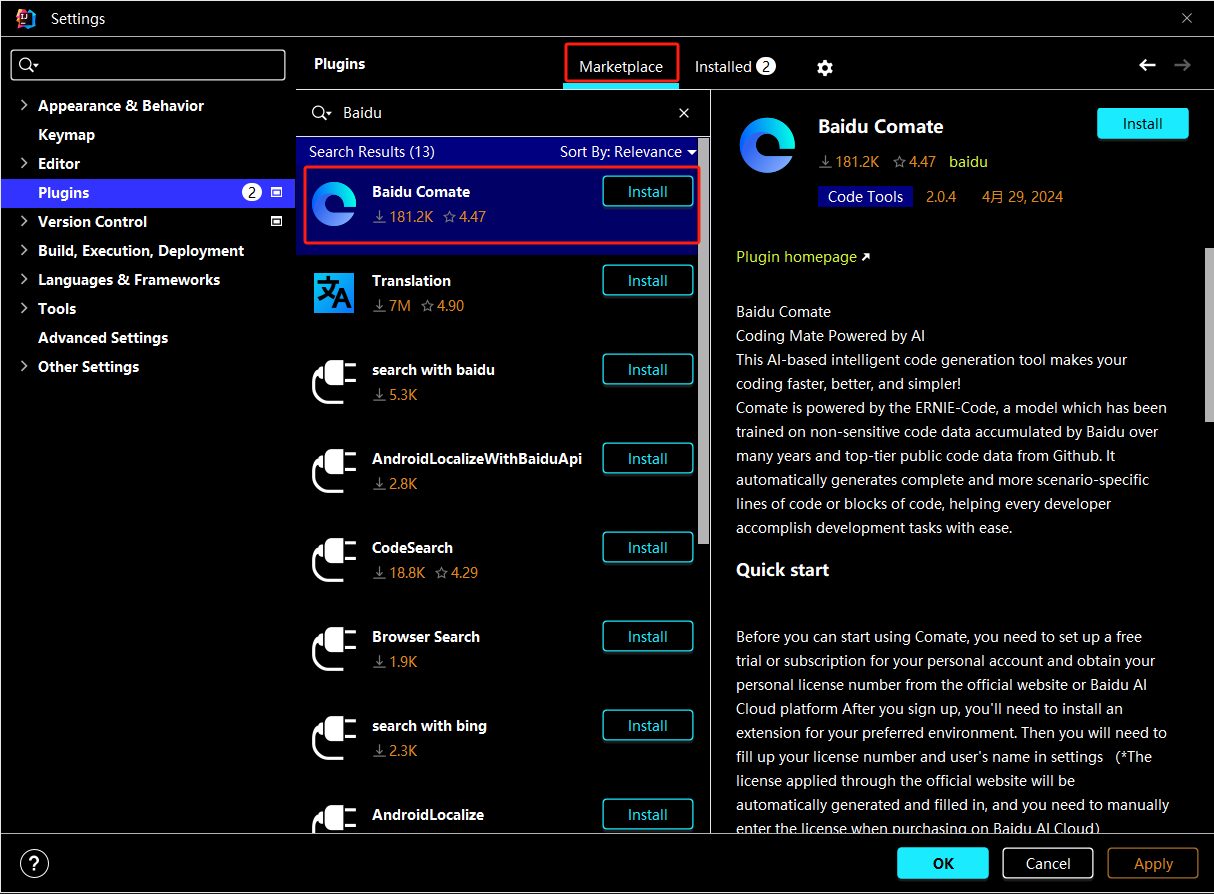Click the Baidu Comate list icon
This screenshot has width=1214, height=894.
334,204
